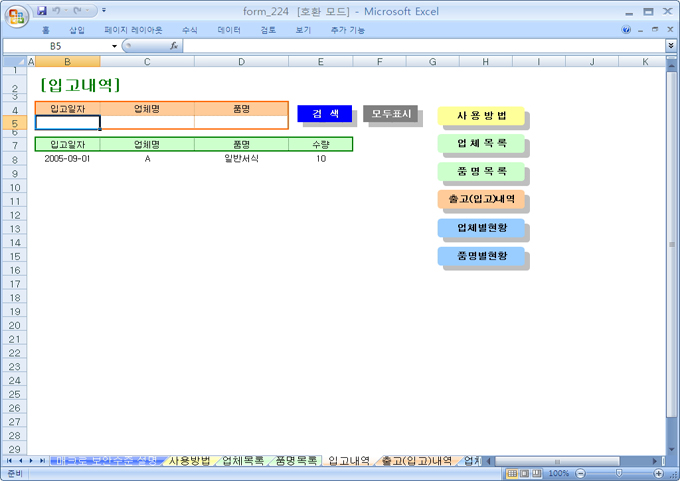Screen dimensions: 680x481
Task: Switch to Normal view in status bar
Action: [x=512, y=473]
